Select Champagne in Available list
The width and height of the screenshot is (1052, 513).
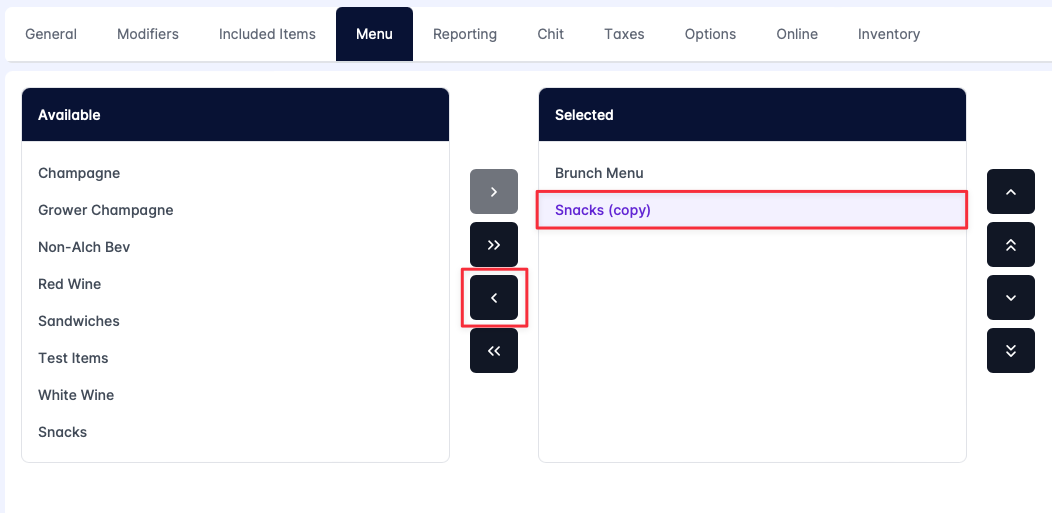pyautogui.click(x=79, y=173)
